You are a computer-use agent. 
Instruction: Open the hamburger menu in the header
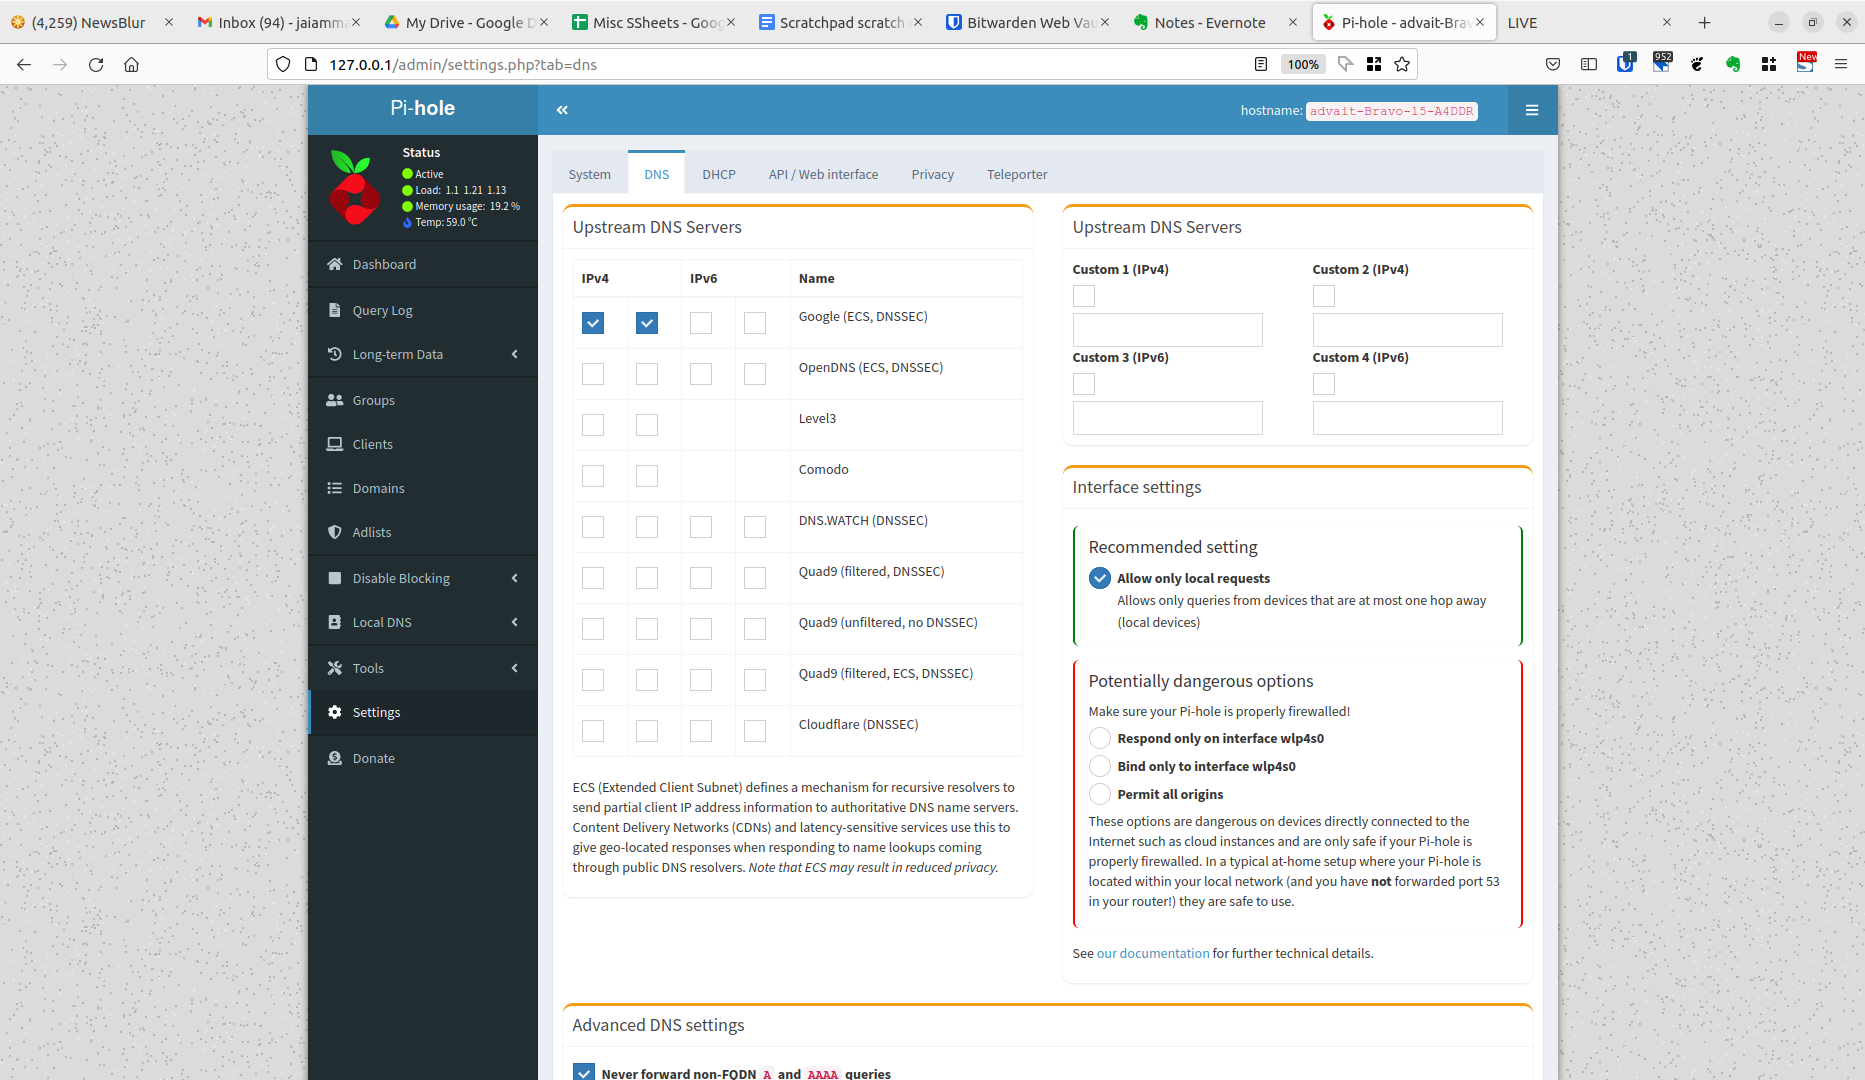tap(1532, 110)
